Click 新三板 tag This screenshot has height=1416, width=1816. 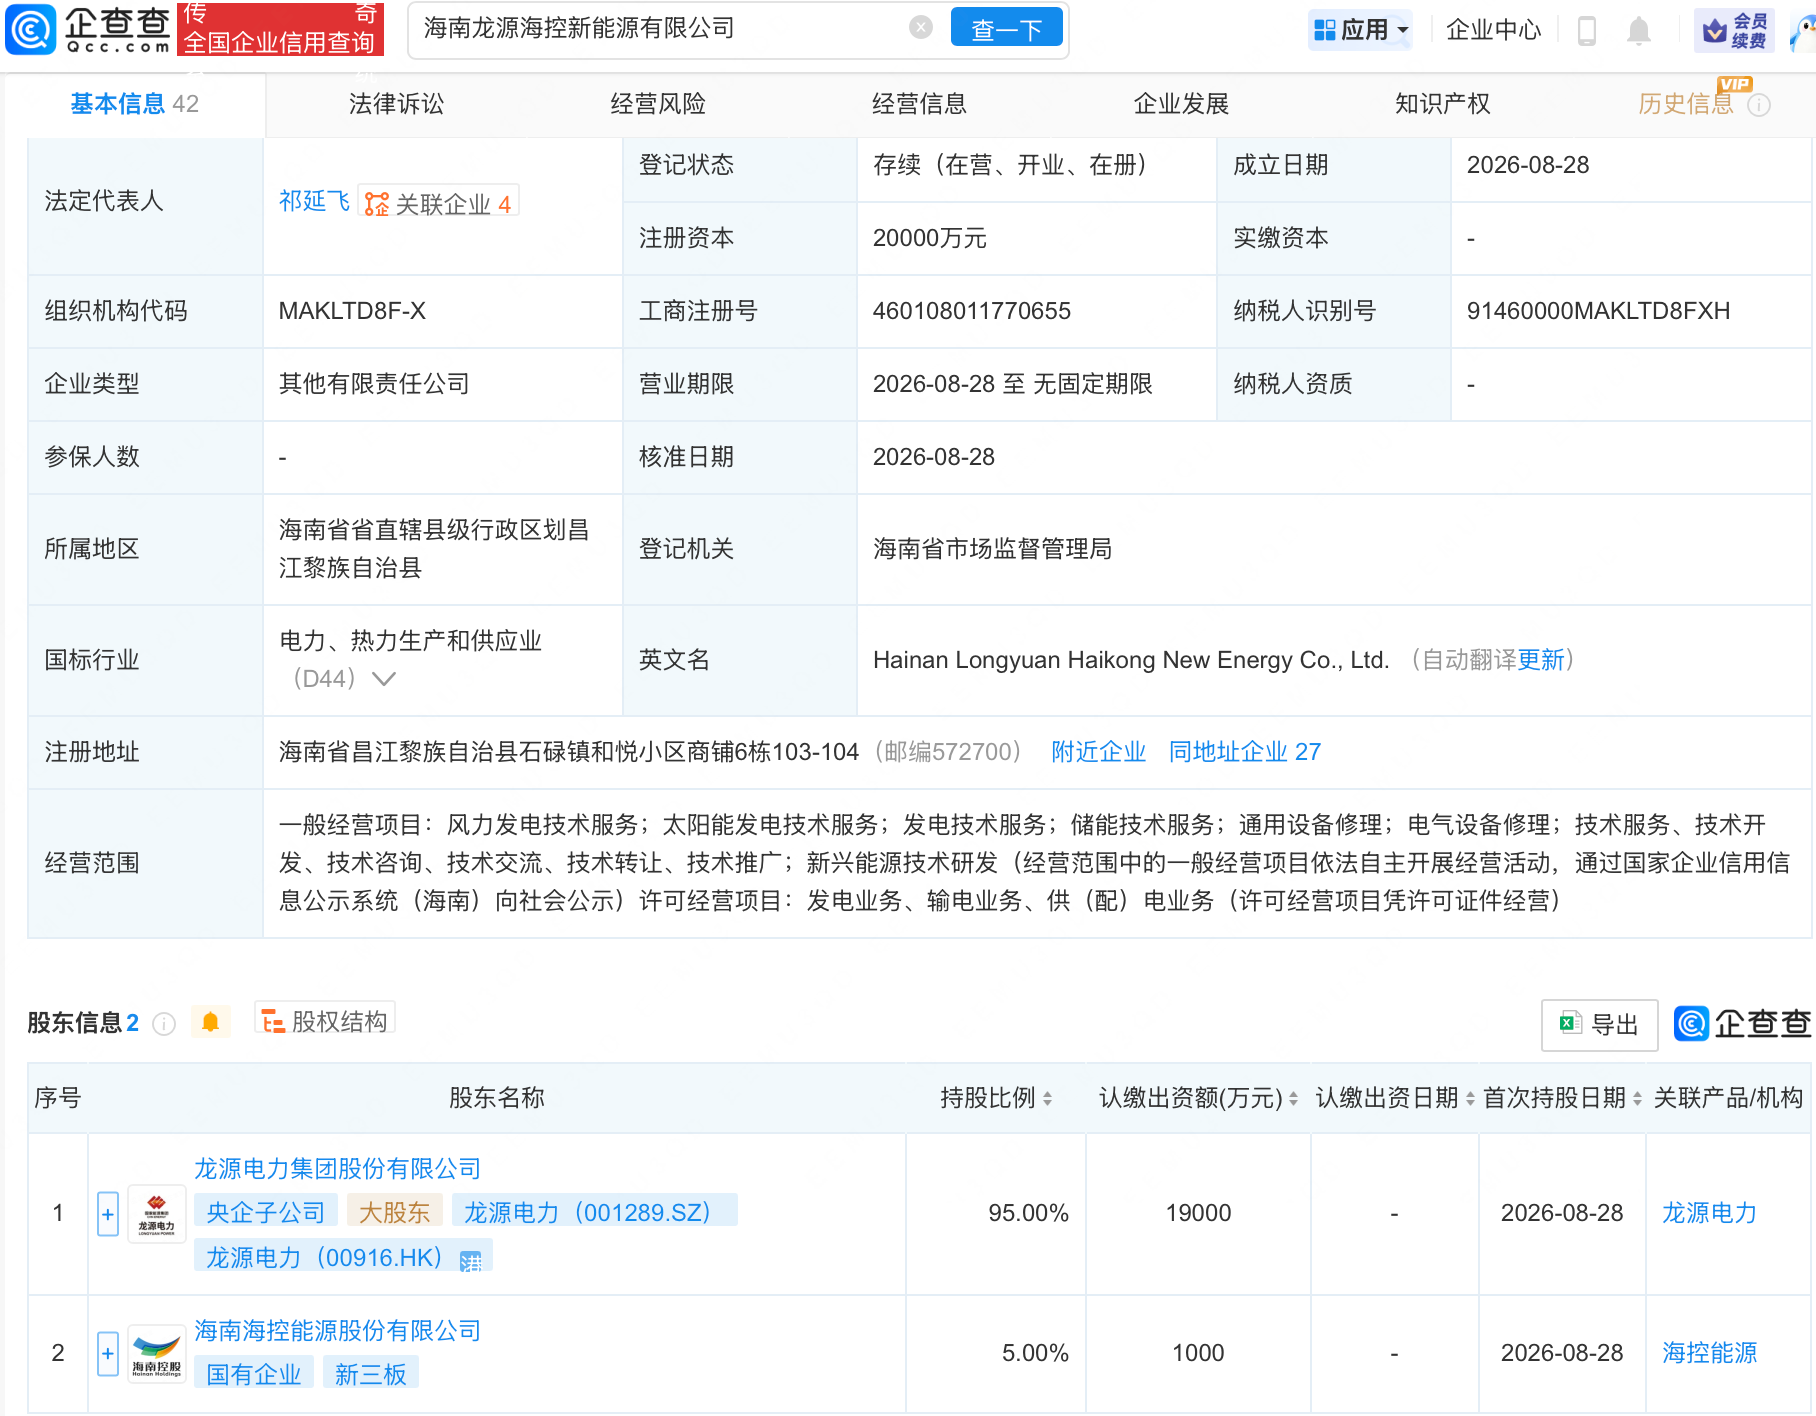[x=370, y=1374]
